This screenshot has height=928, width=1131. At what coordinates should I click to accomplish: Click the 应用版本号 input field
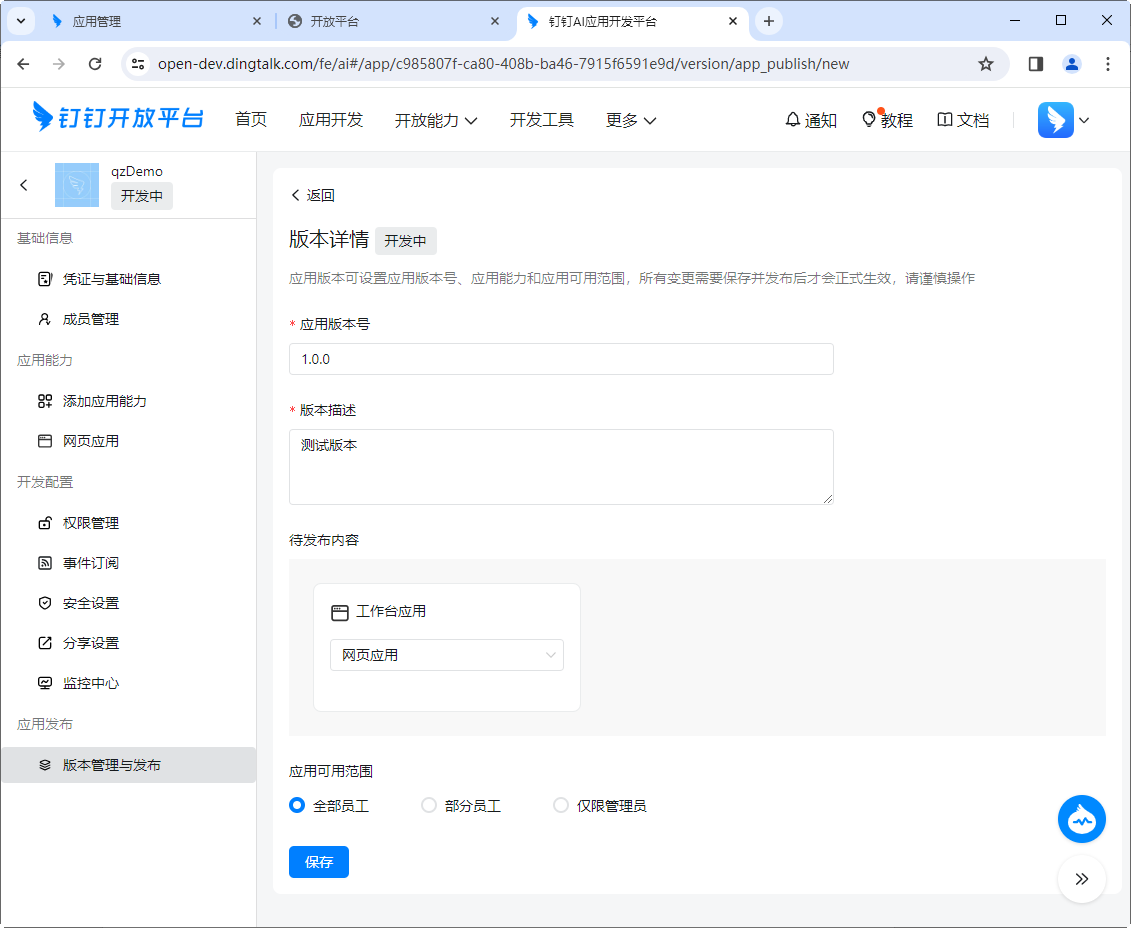pyautogui.click(x=560, y=359)
